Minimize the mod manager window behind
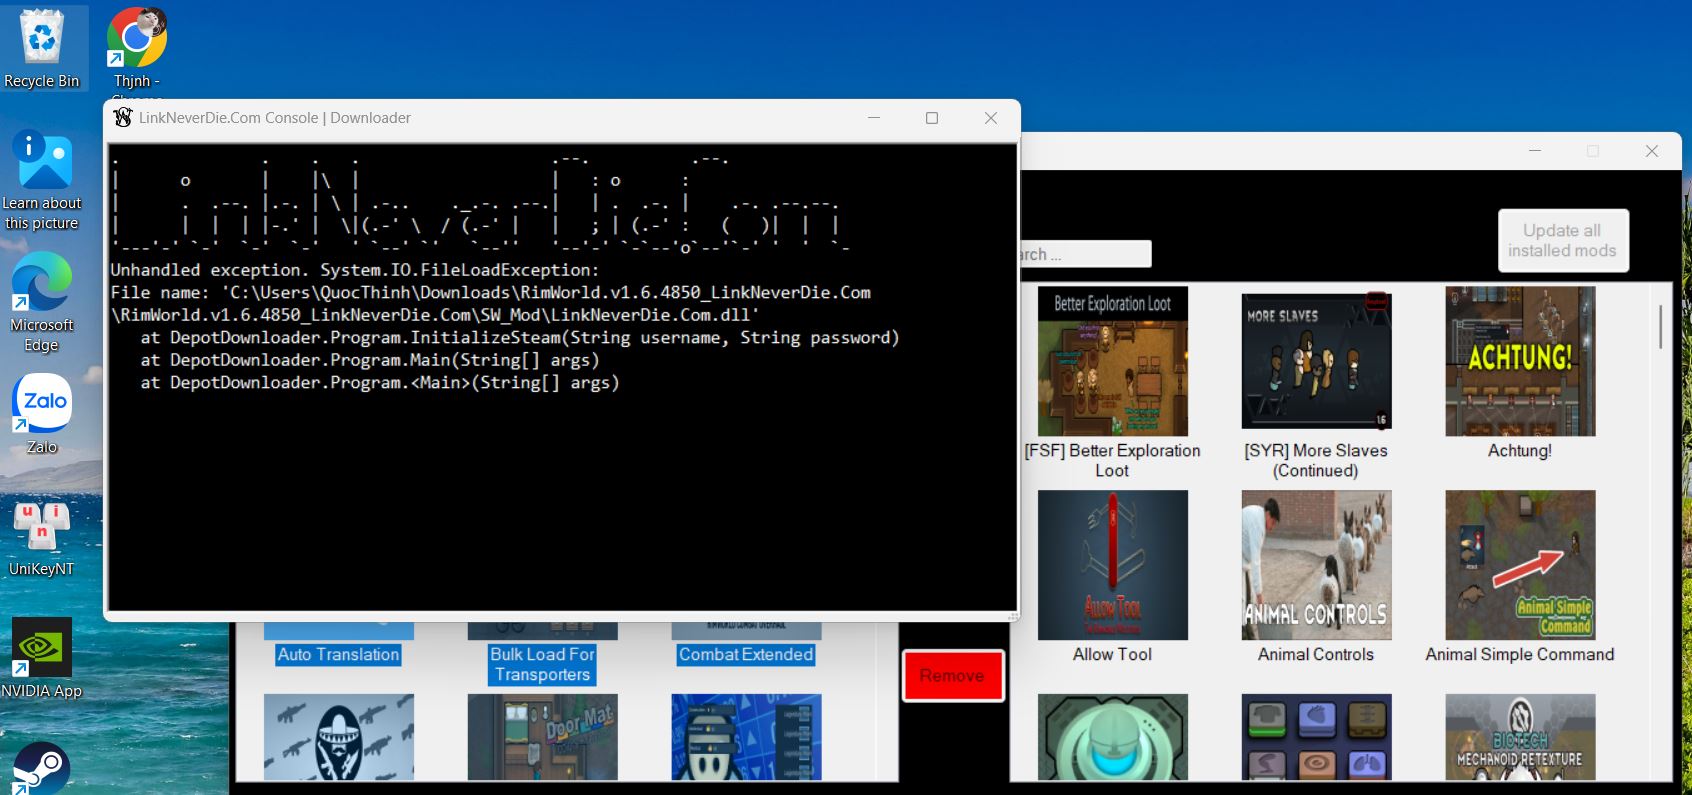The image size is (1692, 795). [1535, 151]
